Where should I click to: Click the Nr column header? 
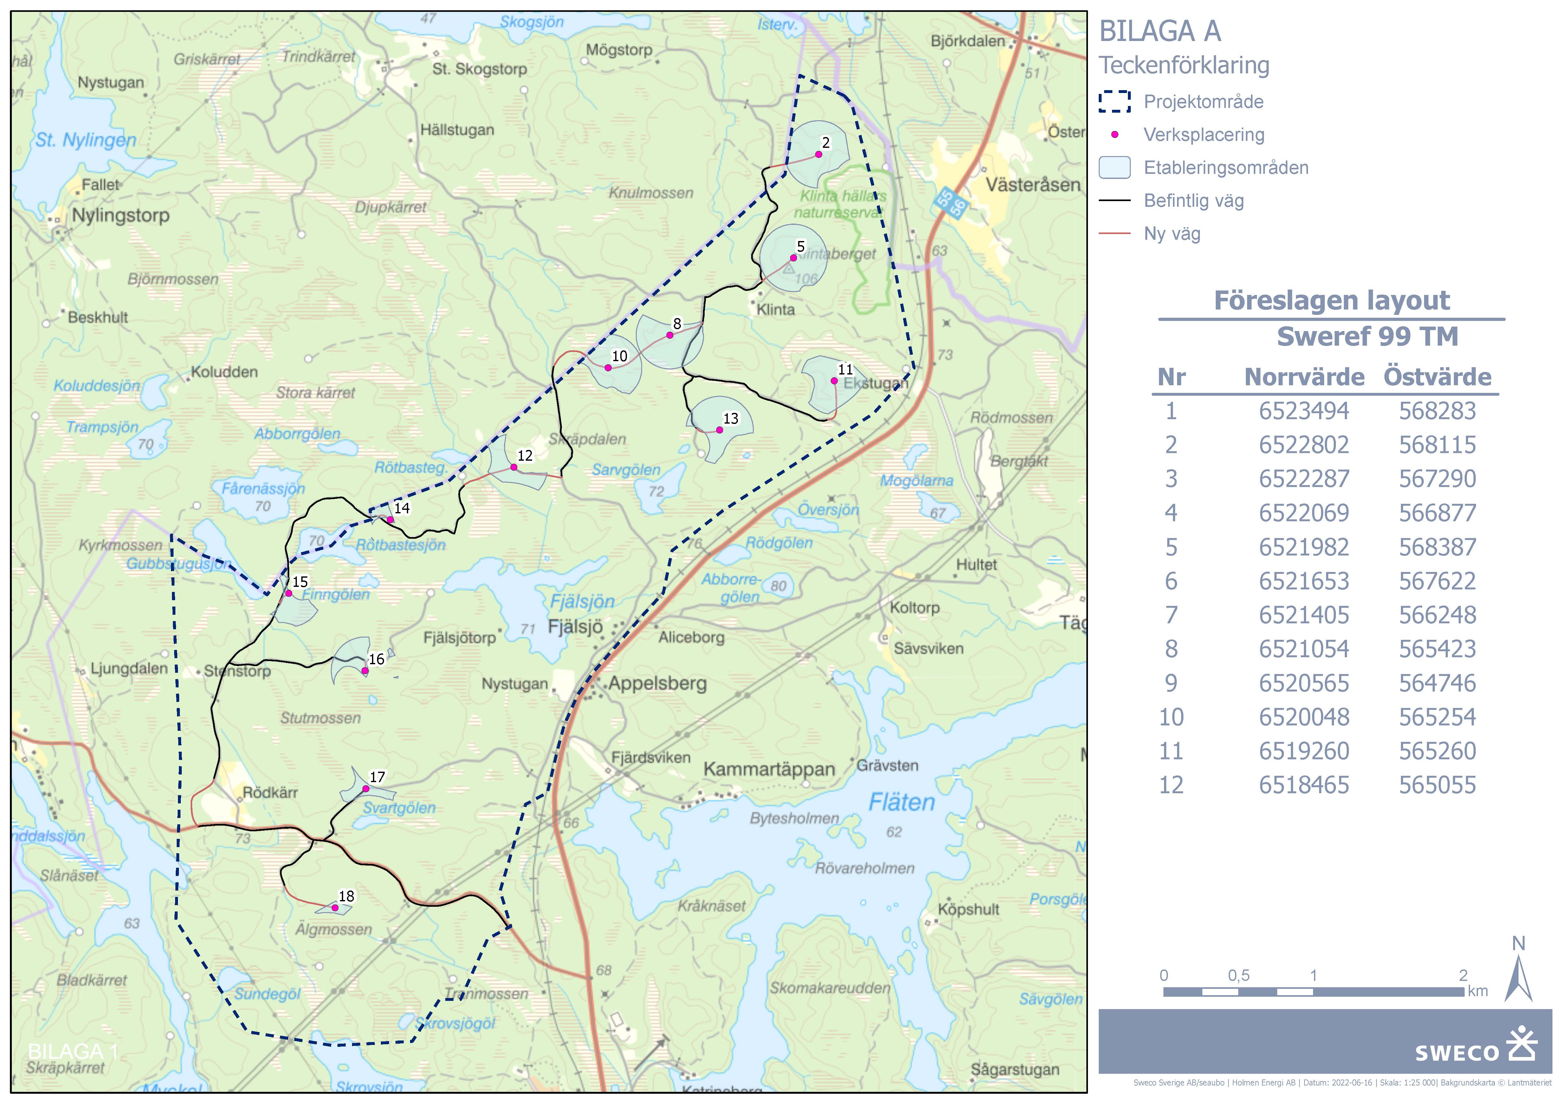[1171, 377]
